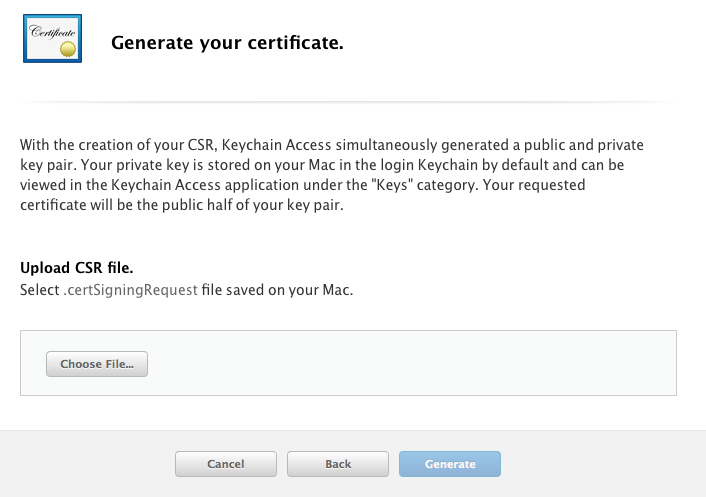Click the gold seal on the certificate image
The image size is (706, 497).
(68, 49)
